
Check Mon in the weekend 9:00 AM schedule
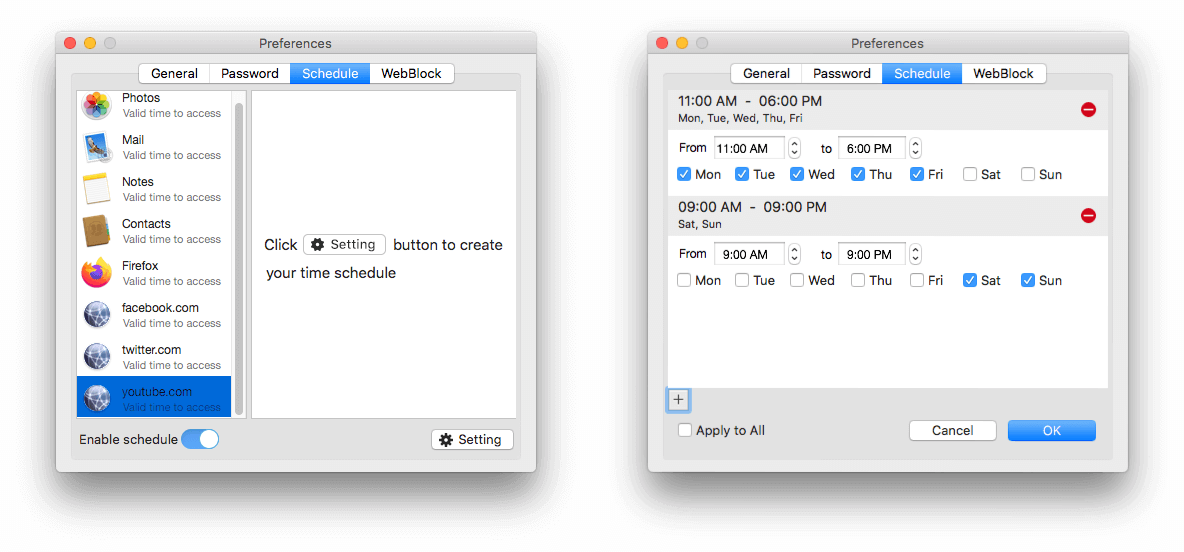point(684,280)
